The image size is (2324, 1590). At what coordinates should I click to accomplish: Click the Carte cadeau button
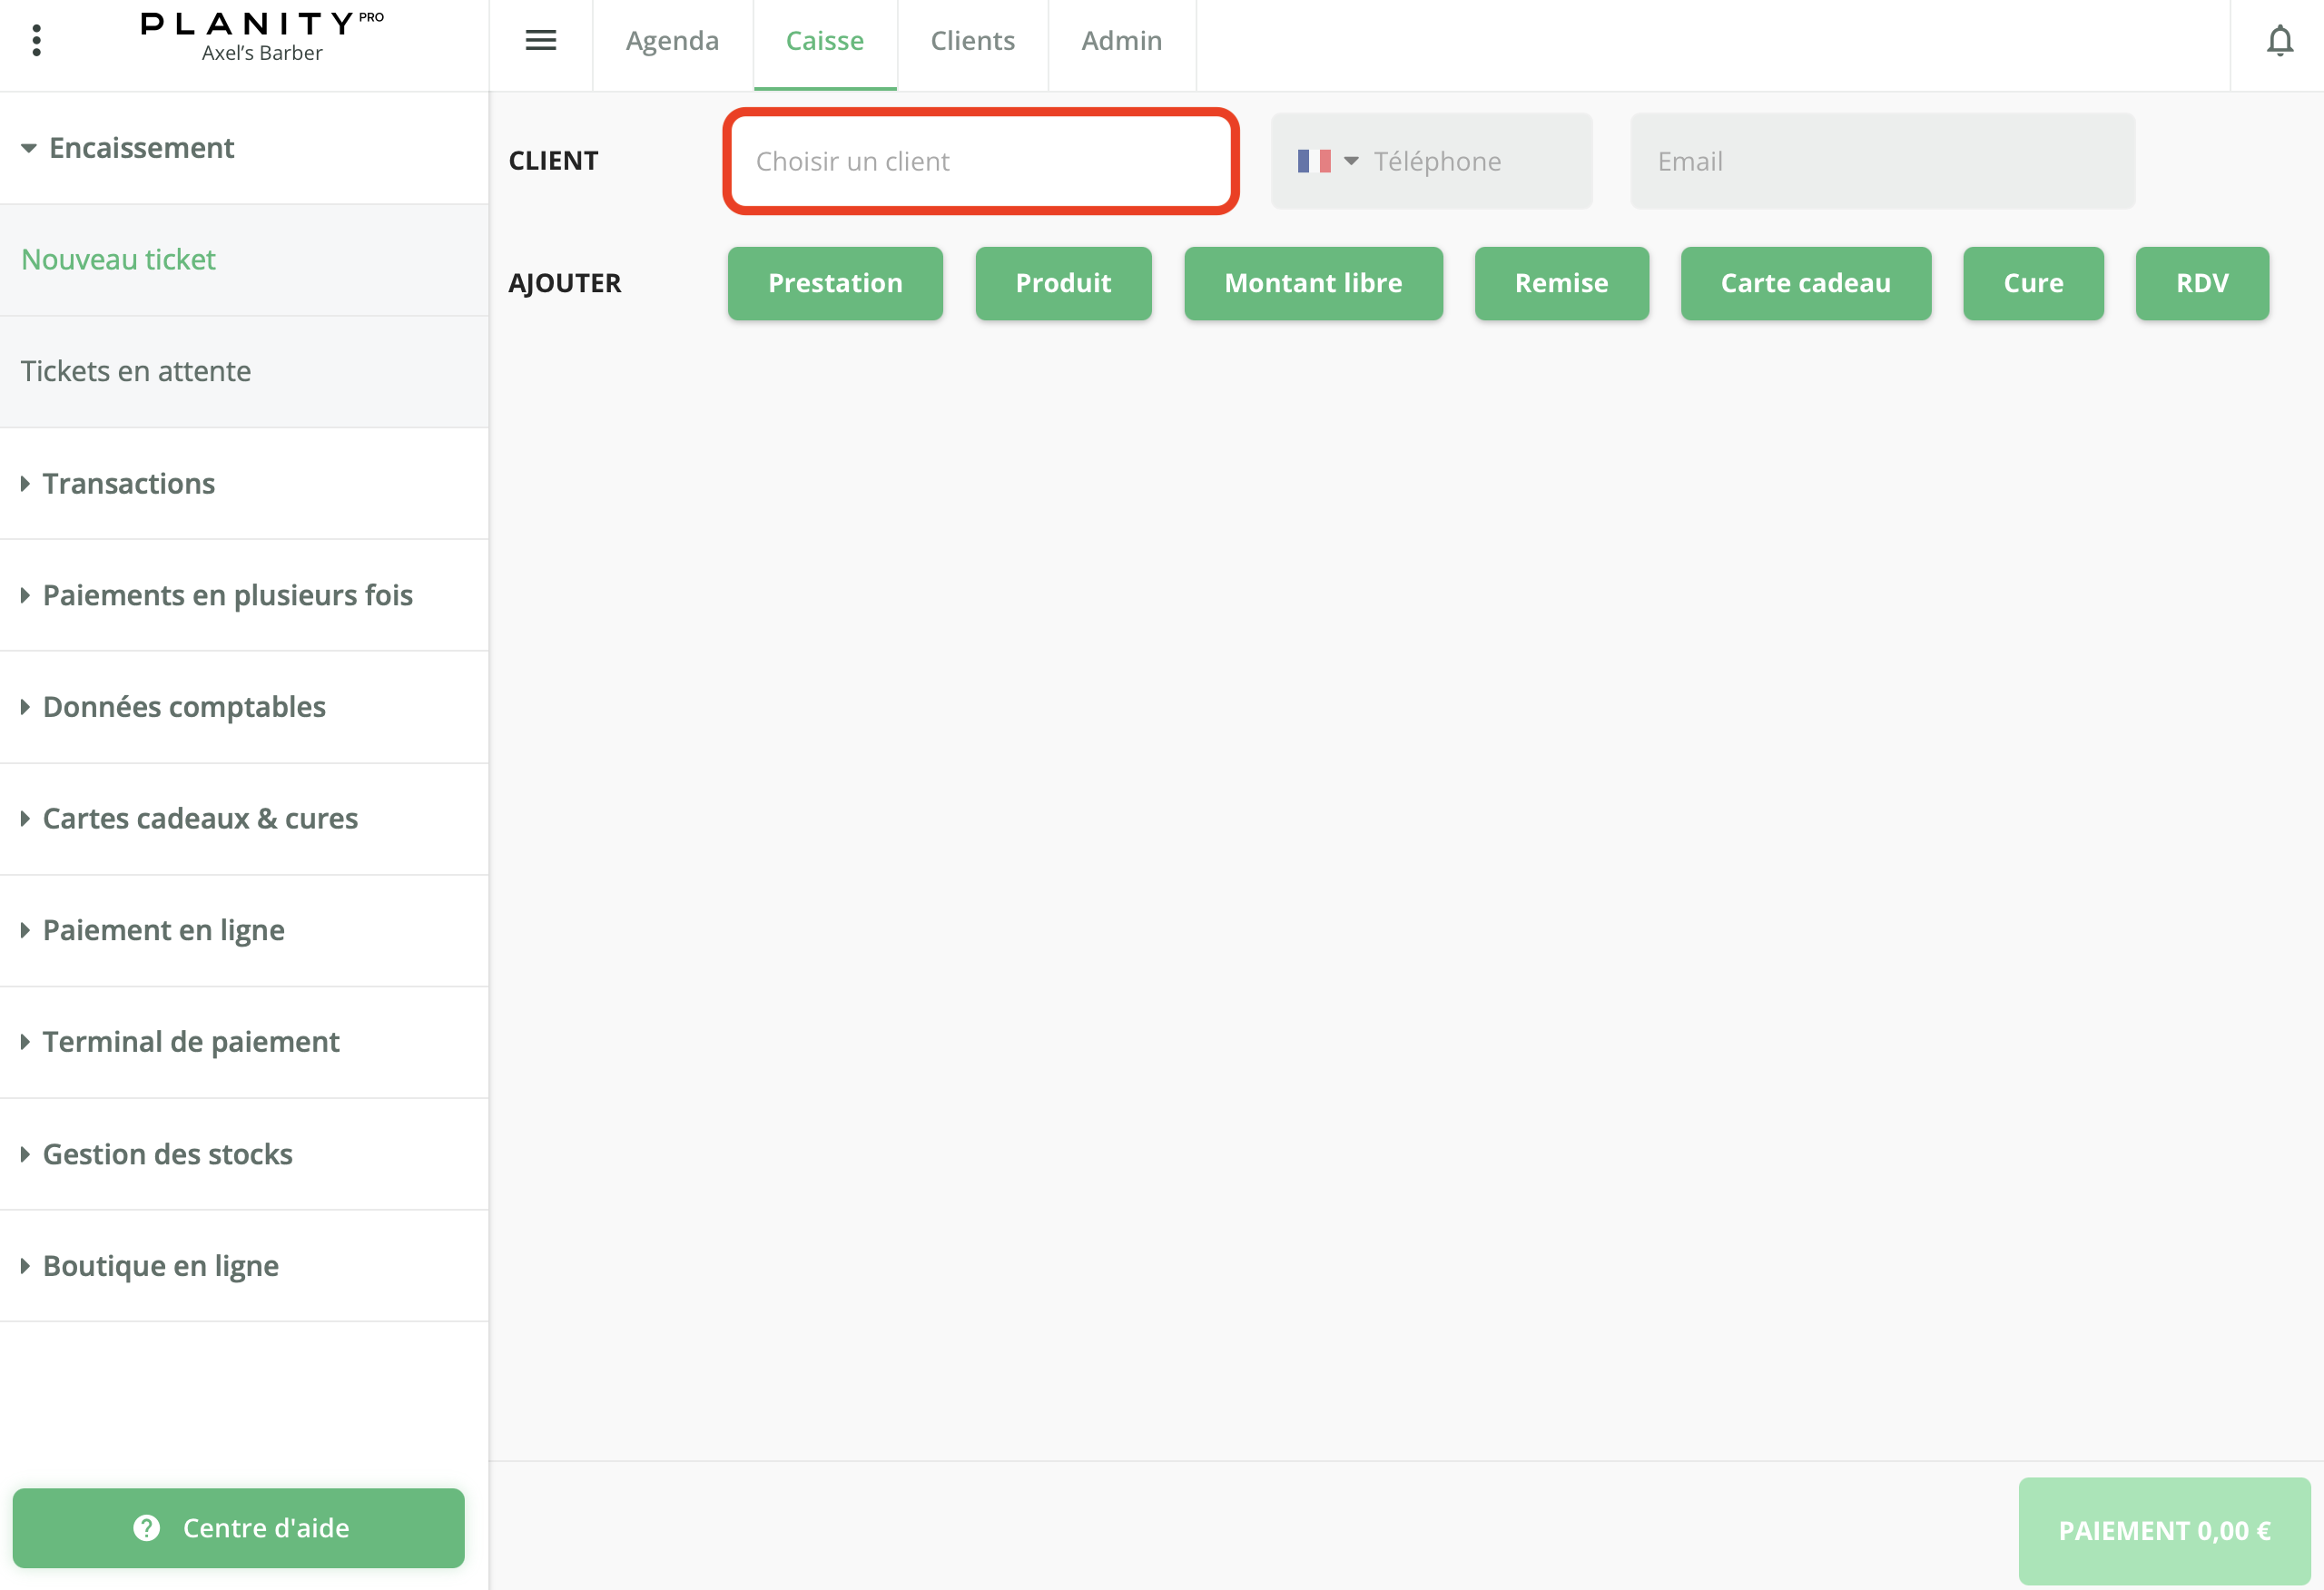(1805, 284)
